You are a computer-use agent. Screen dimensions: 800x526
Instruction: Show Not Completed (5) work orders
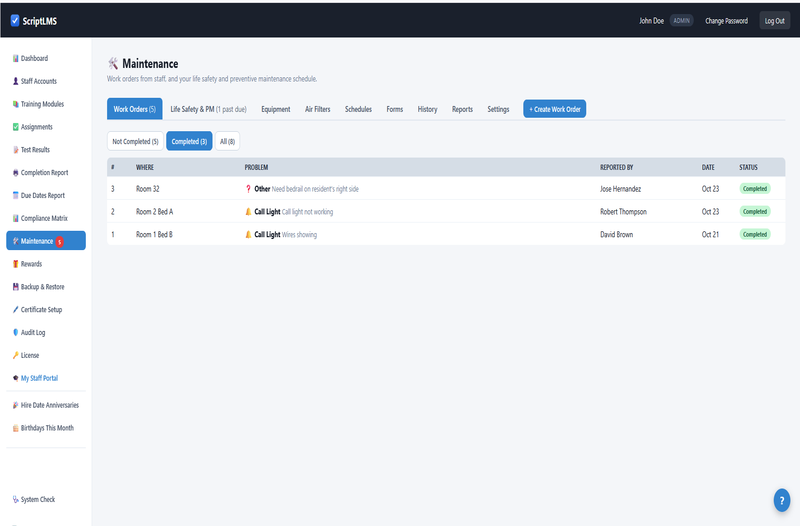click(135, 141)
